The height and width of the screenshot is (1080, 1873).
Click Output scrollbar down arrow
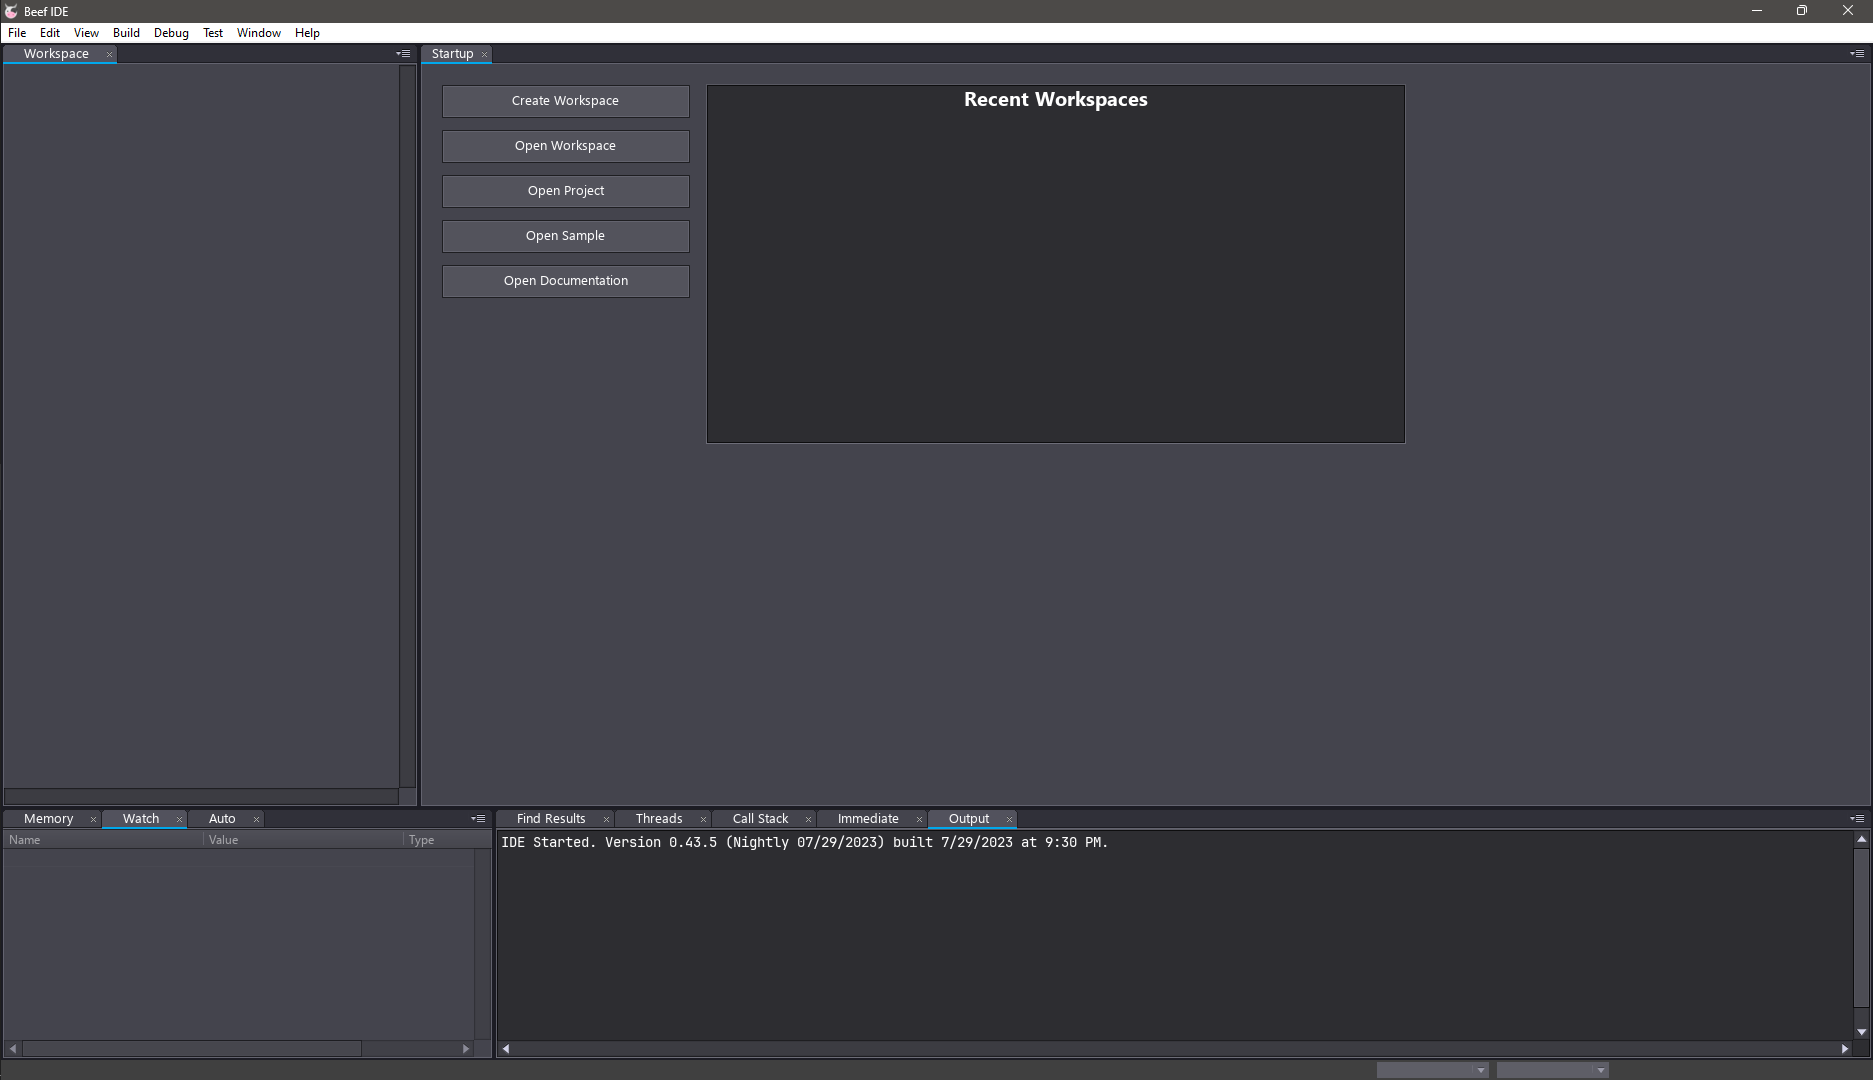click(x=1861, y=1032)
